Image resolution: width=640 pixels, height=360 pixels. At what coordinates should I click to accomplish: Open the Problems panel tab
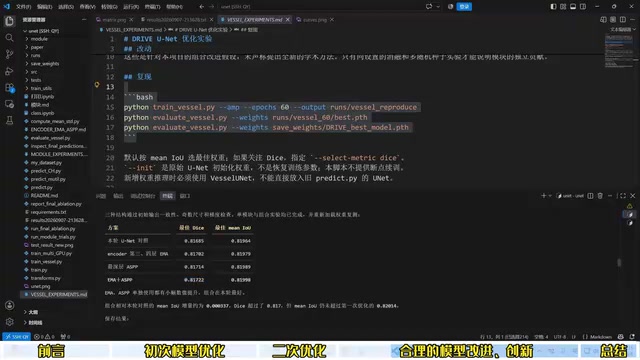101,196
